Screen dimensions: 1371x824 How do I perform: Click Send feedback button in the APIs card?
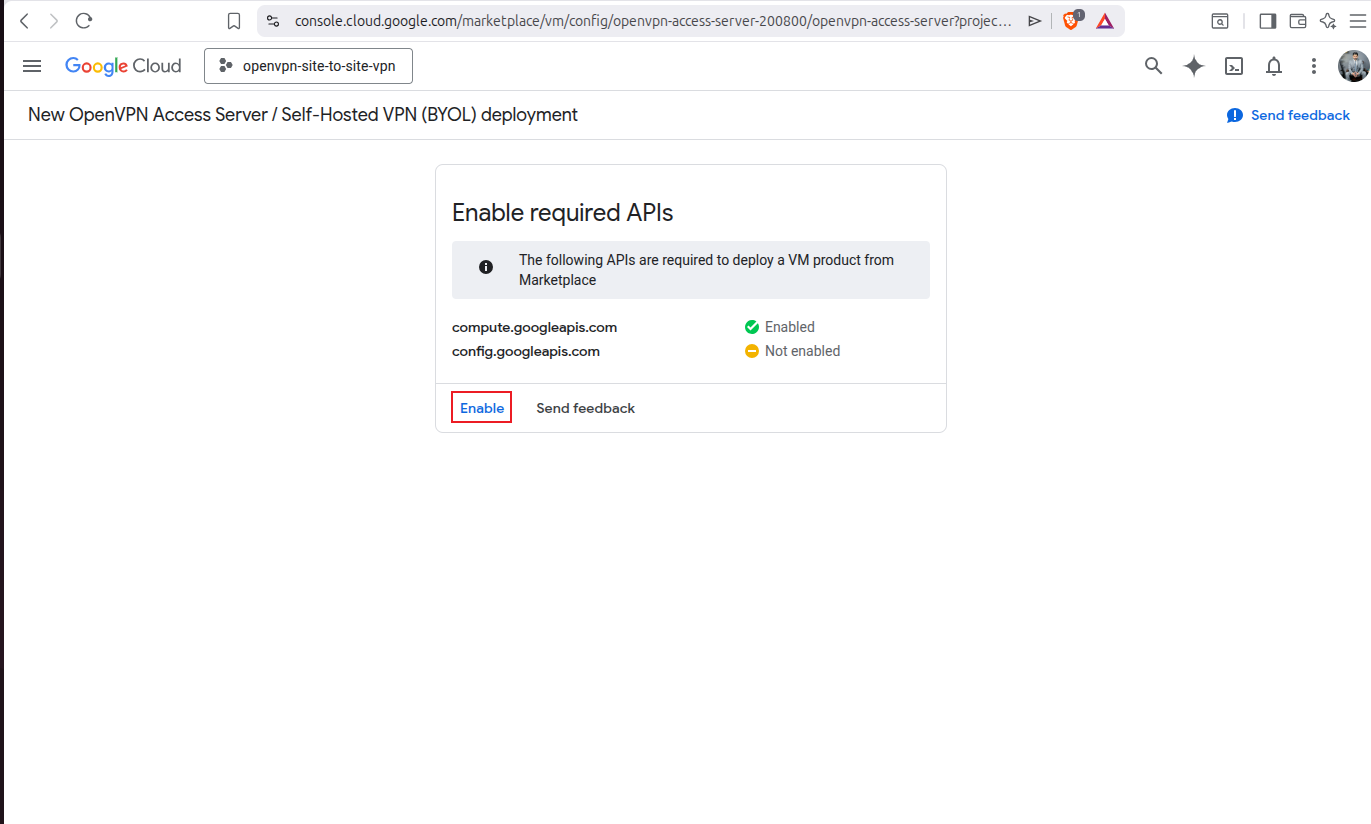[586, 408]
